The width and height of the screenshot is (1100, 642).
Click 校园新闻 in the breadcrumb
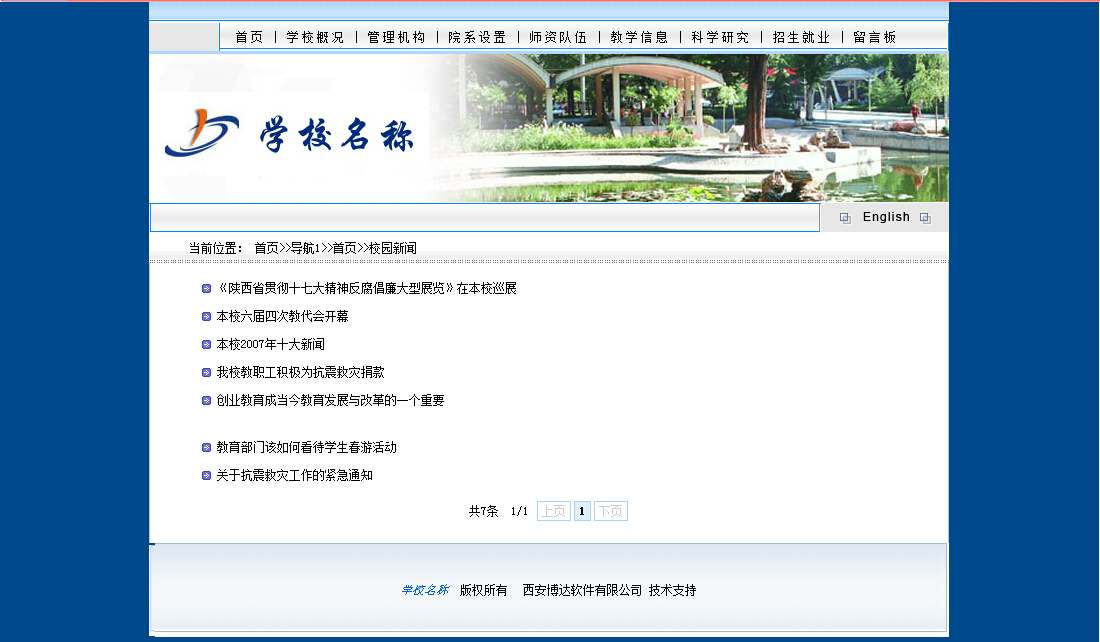(393, 248)
